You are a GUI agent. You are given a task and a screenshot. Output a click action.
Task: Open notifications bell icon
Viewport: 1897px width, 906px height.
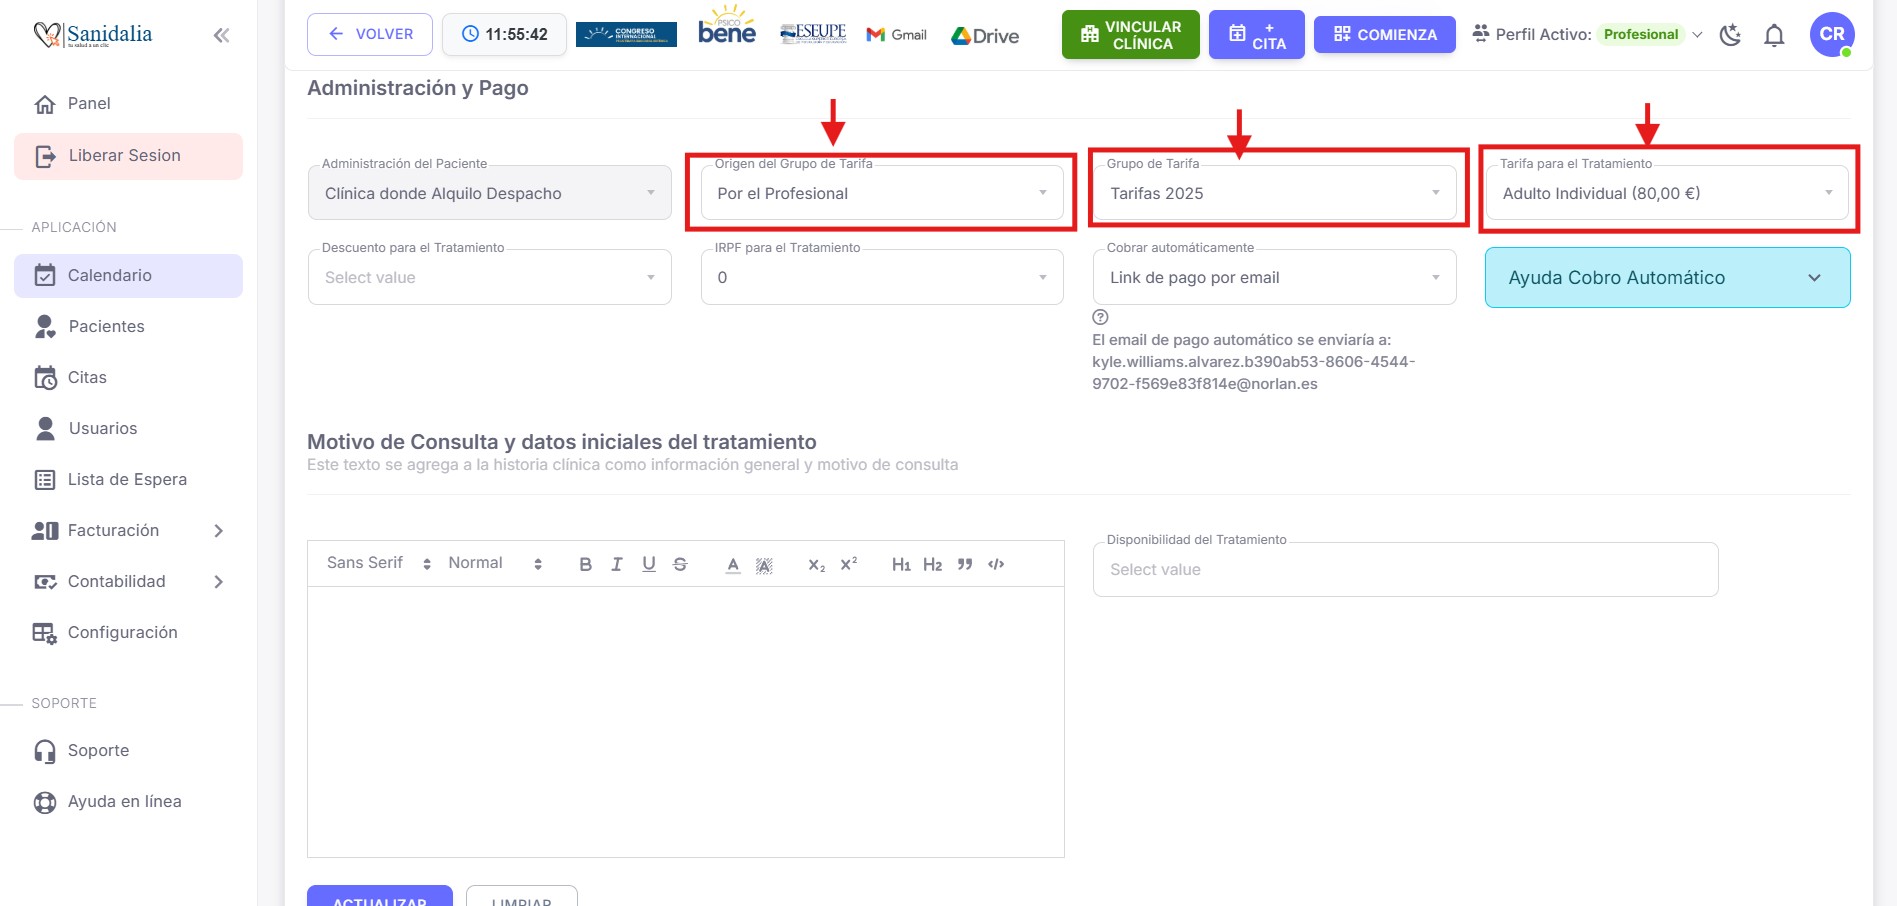click(1774, 35)
